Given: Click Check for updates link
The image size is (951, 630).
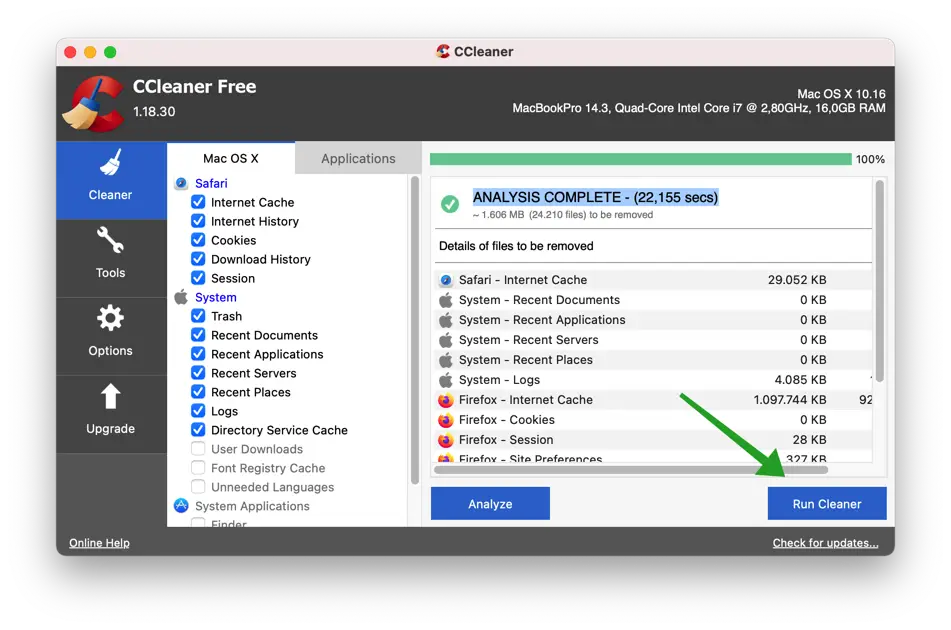Looking at the screenshot, I should (825, 543).
